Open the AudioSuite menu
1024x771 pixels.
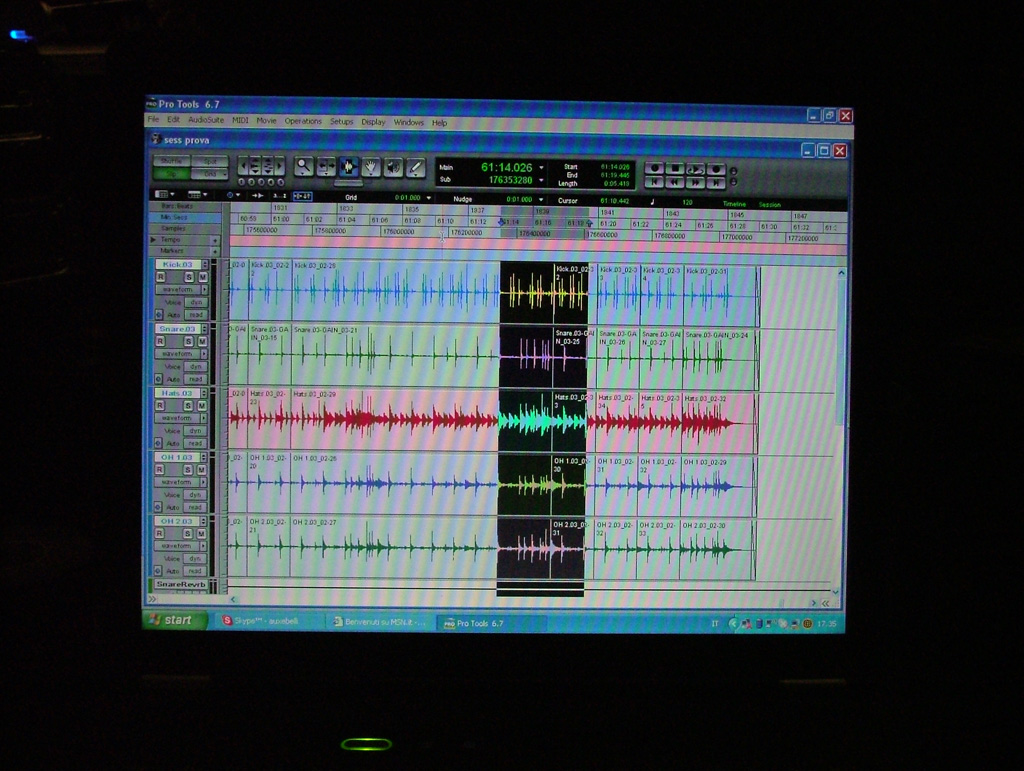pyautogui.click(x=206, y=121)
